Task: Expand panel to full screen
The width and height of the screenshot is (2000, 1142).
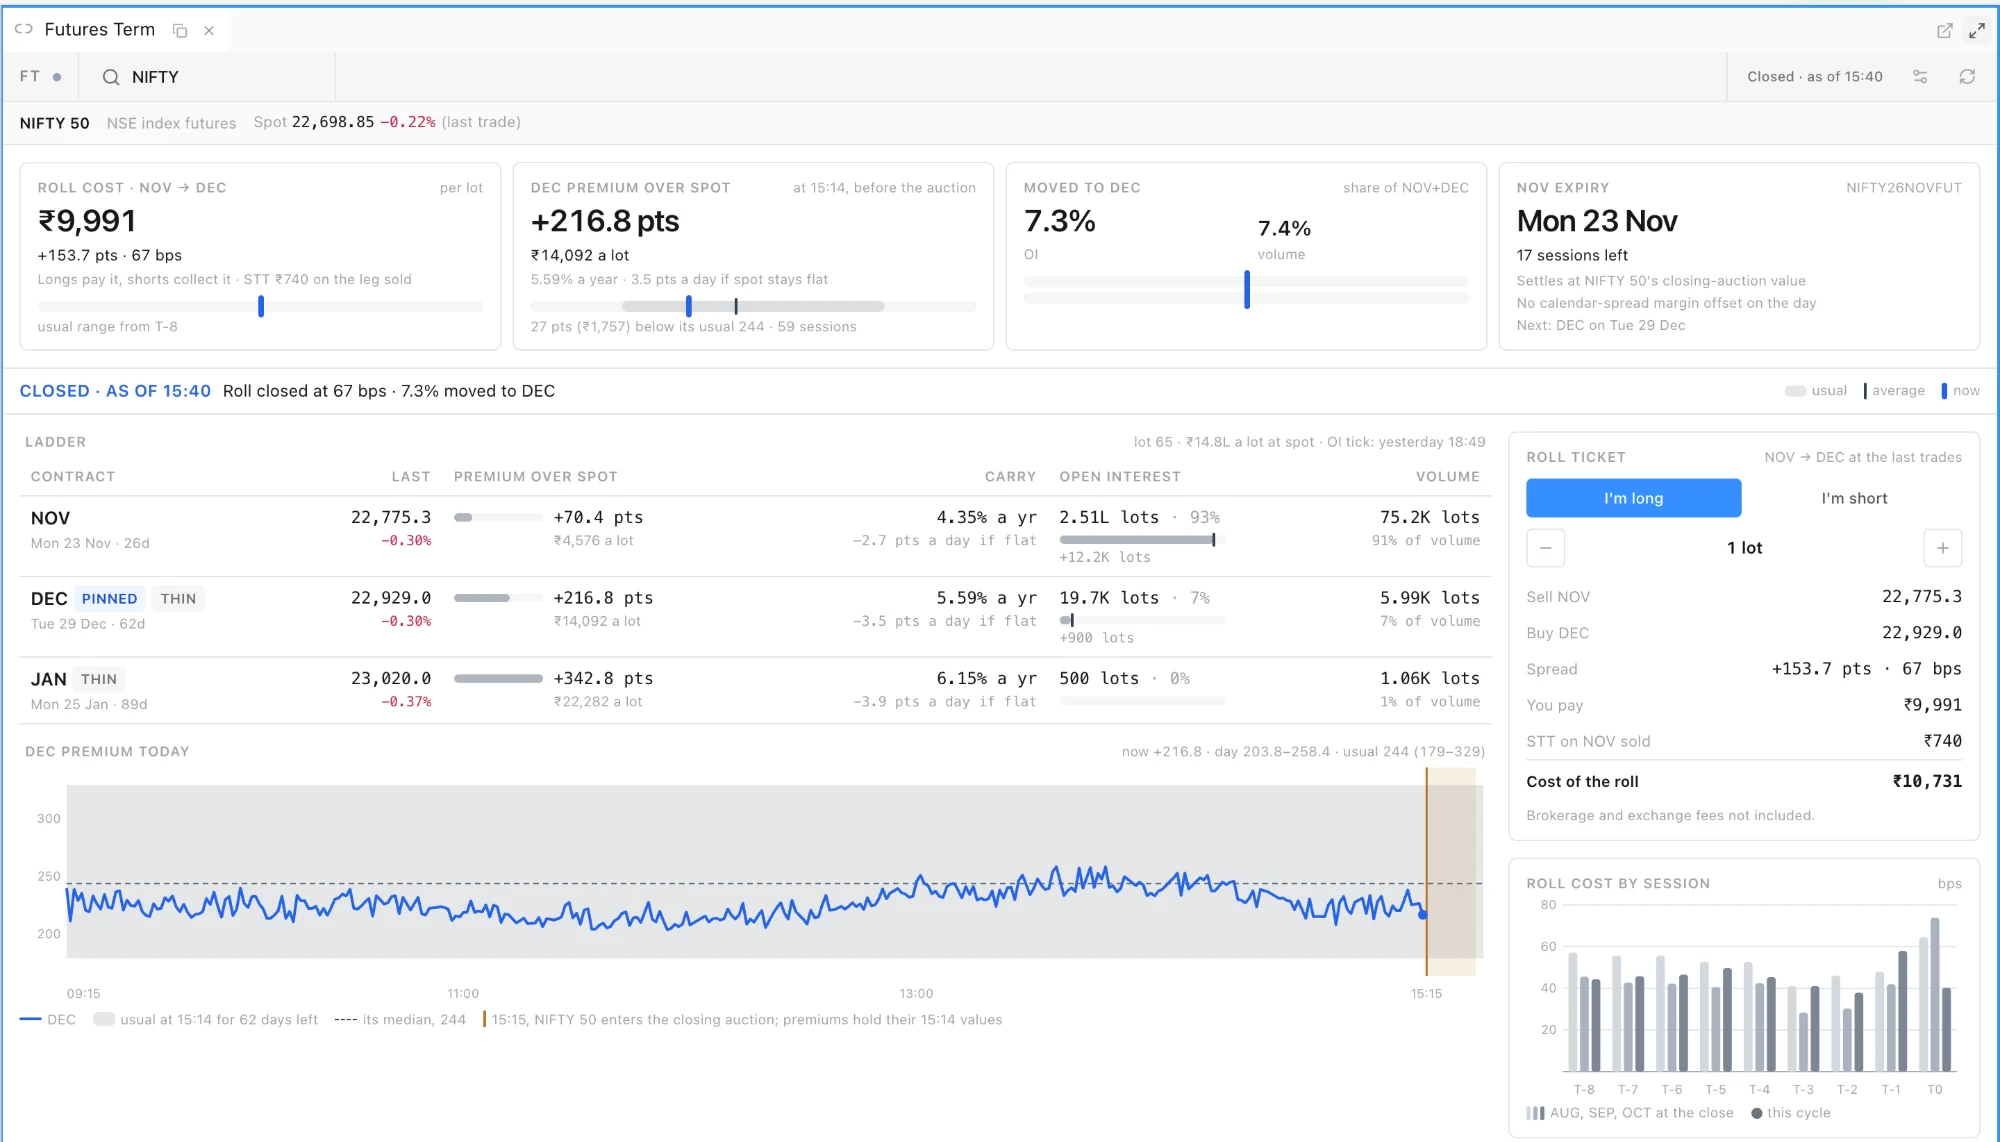Action: tap(1977, 31)
